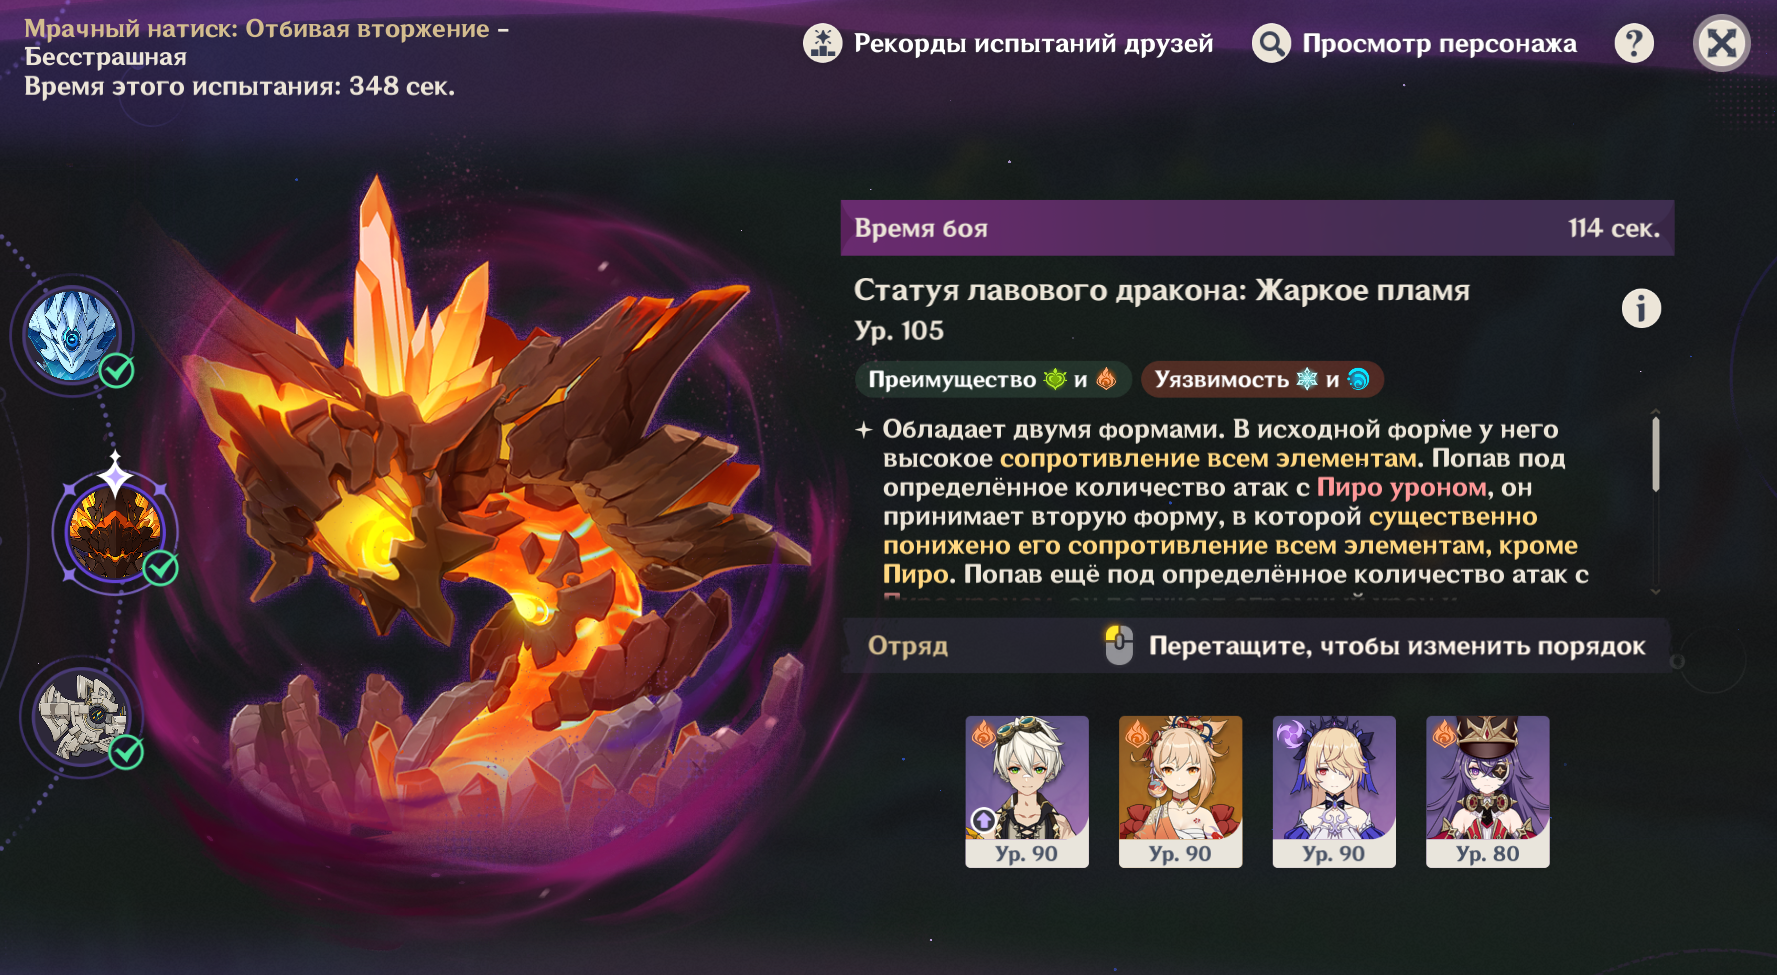This screenshot has height=975, width=1777.
Task: Click the description scroll down arrow
Action: pyautogui.click(x=1656, y=592)
